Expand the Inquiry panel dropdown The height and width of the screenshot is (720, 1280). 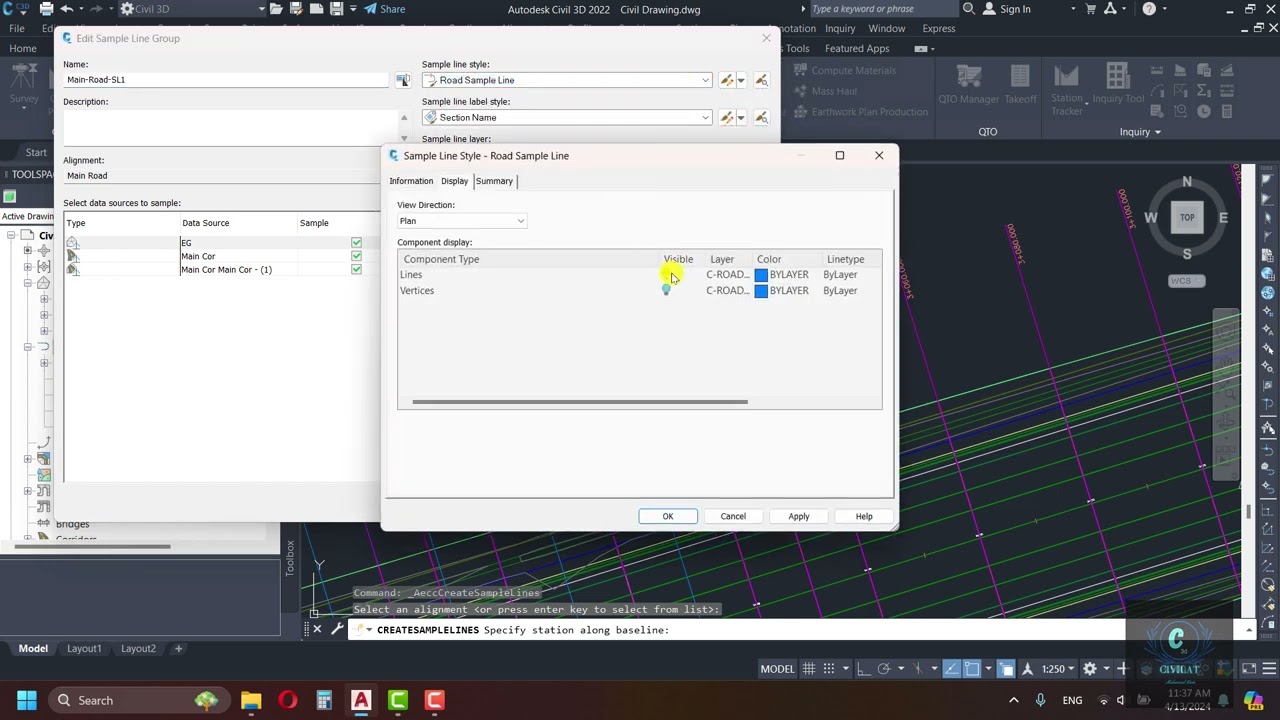(x=1140, y=132)
